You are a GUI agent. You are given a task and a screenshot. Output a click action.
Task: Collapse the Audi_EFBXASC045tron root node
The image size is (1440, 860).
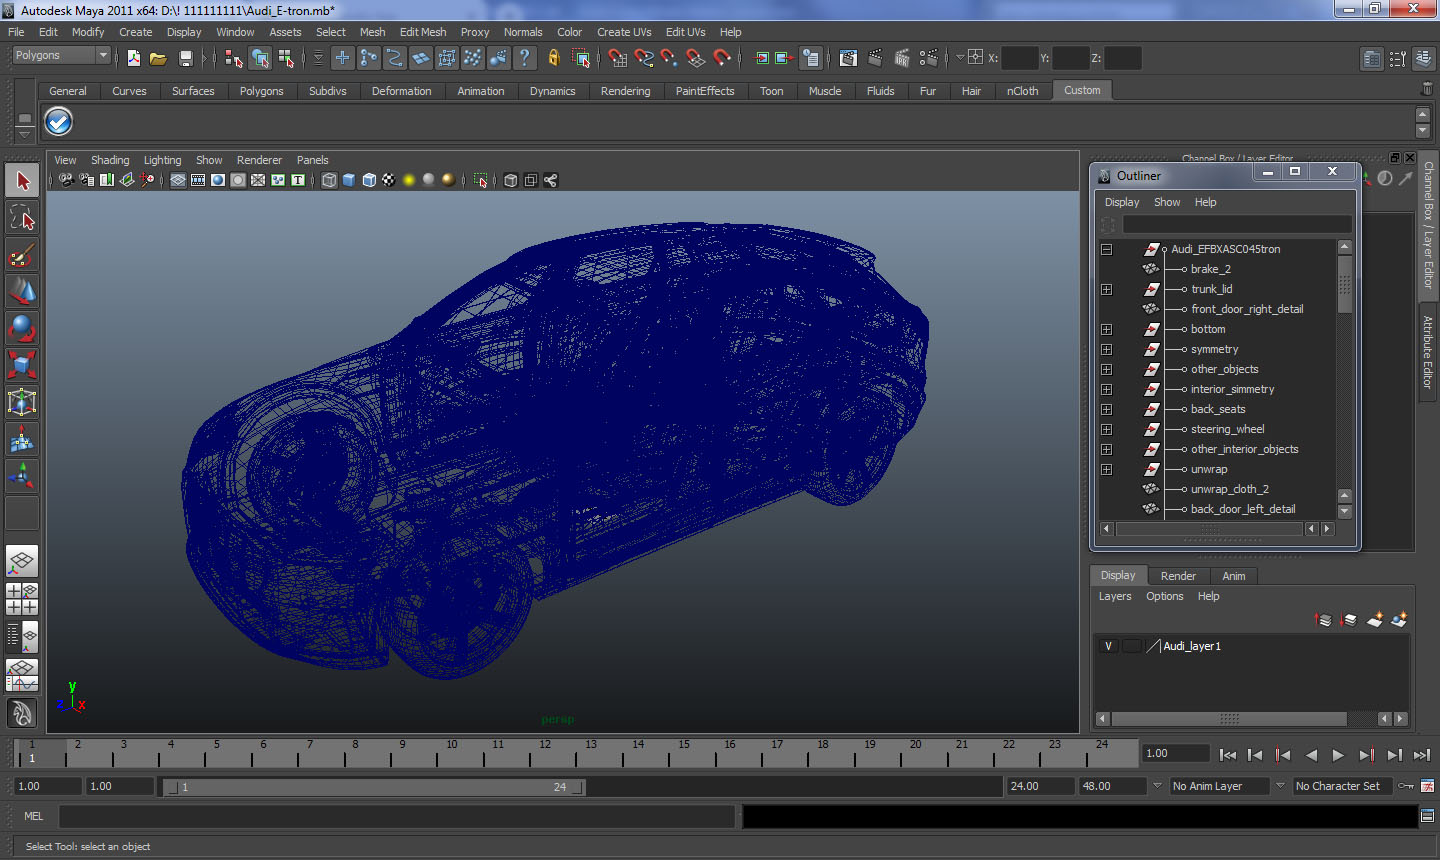1106,249
